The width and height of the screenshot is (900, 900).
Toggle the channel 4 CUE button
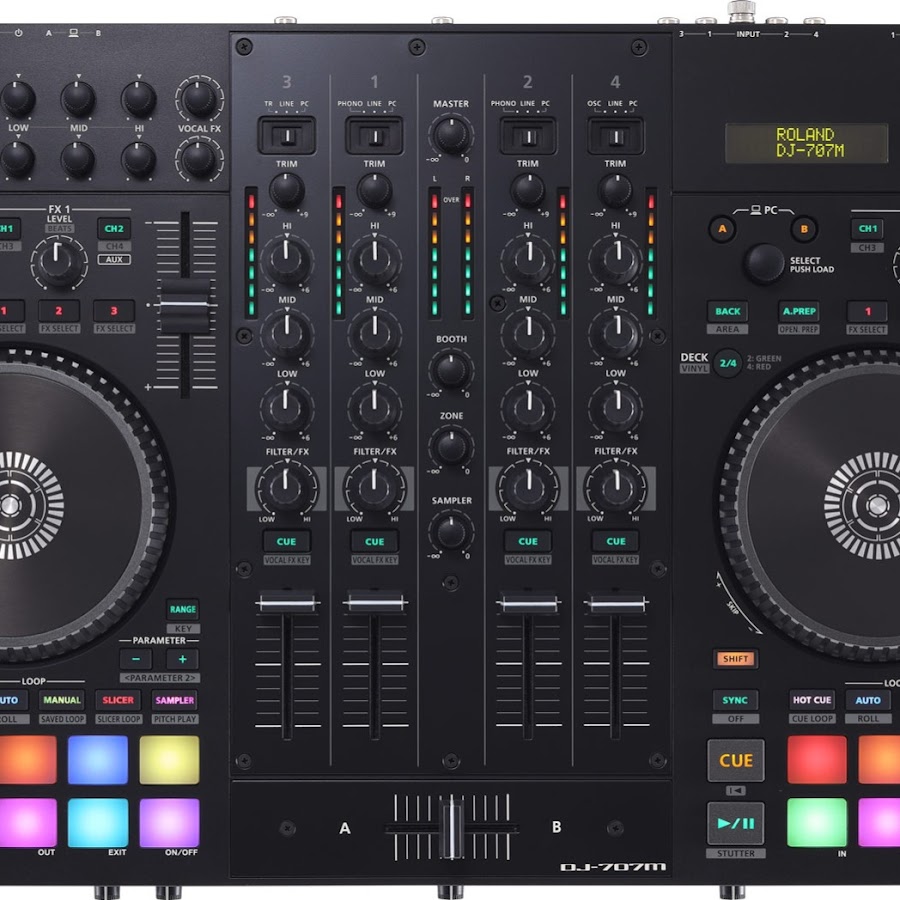tap(616, 541)
